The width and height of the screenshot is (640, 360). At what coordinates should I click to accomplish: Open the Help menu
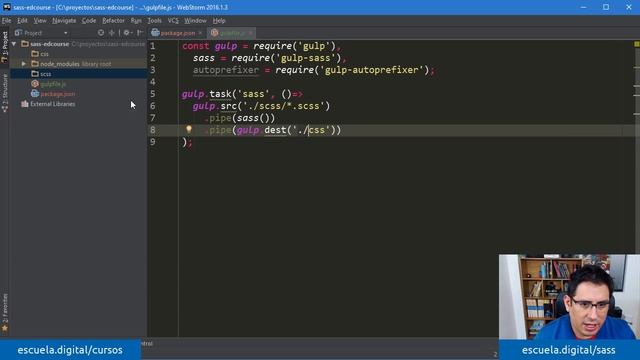click(x=219, y=20)
